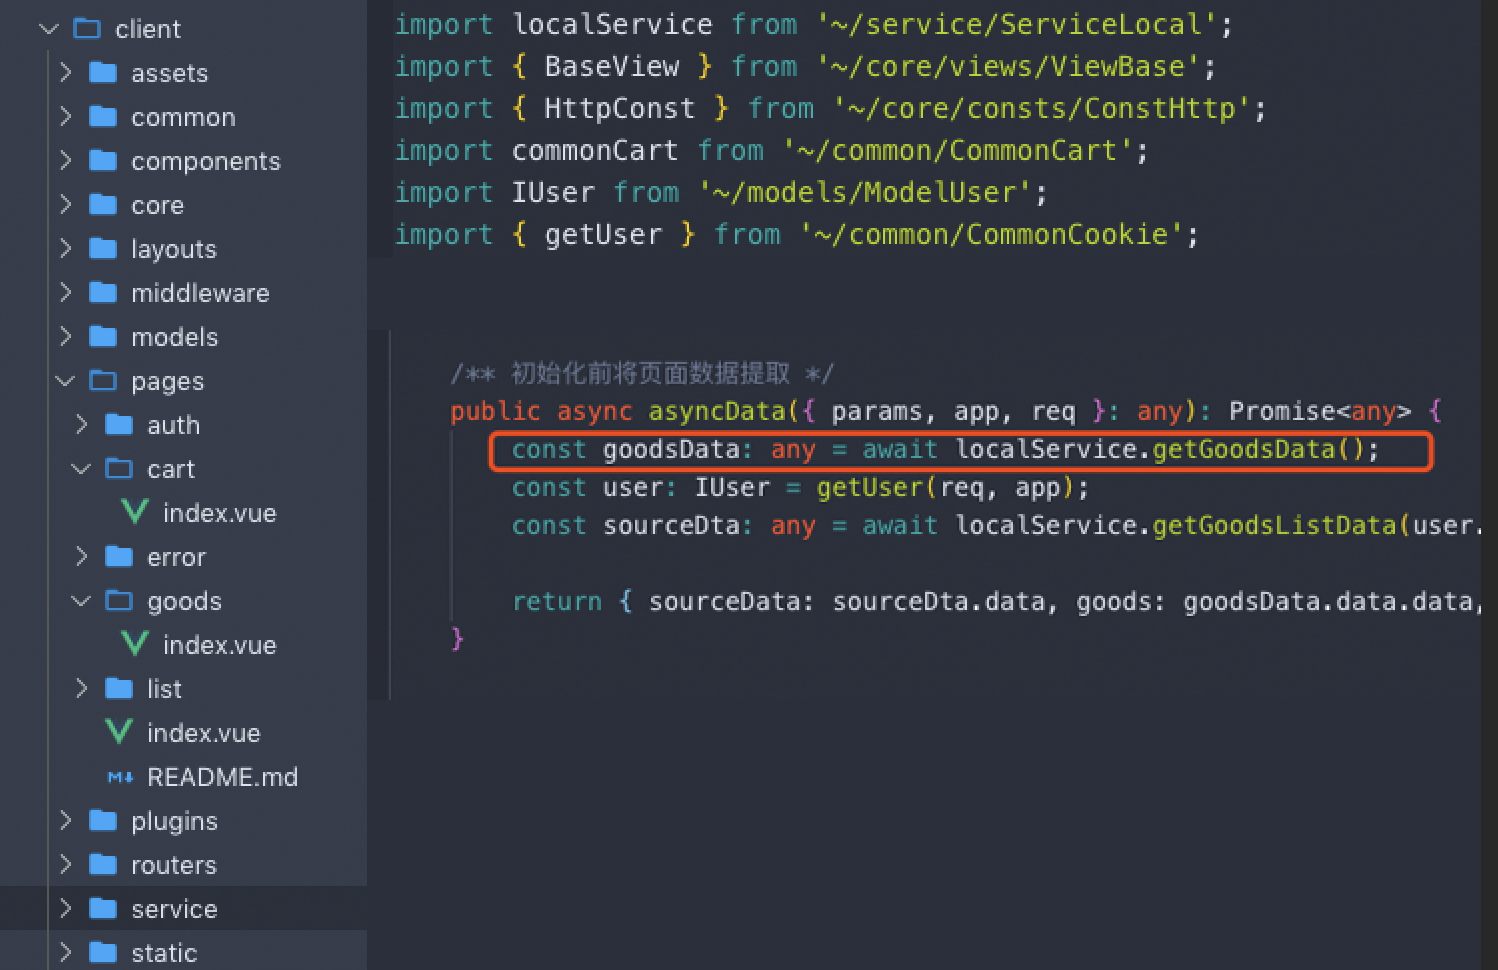Expand the static folder chevron

pos(65,953)
